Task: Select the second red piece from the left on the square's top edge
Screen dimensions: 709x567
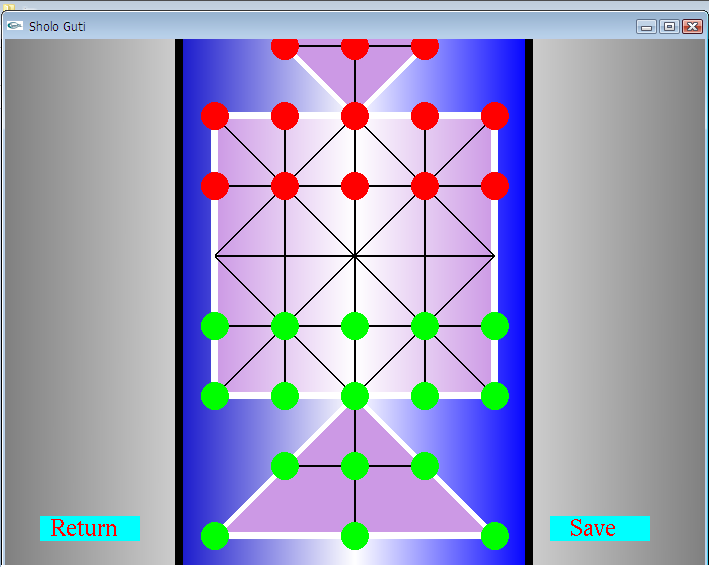Action: pos(285,116)
